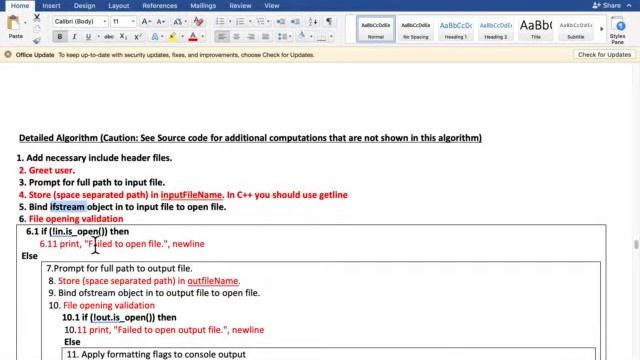Open the font color dropdown arrow
This screenshot has height=360, width=640.
coord(203,37)
